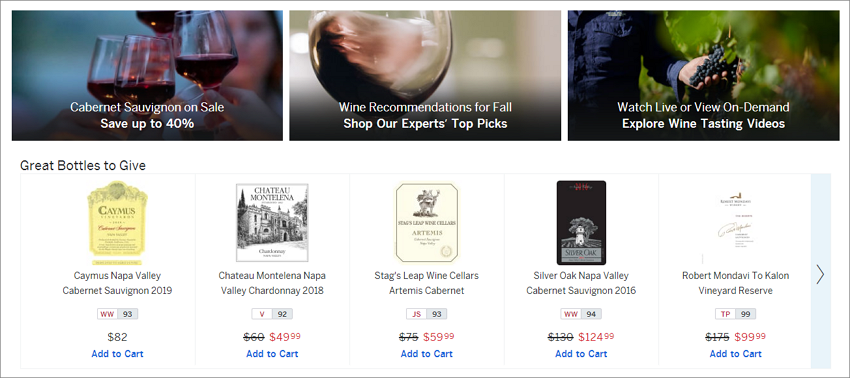Add Stag's Leap Artemis Cabernet to cart
850x378 pixels.
(x=427, y=354)
